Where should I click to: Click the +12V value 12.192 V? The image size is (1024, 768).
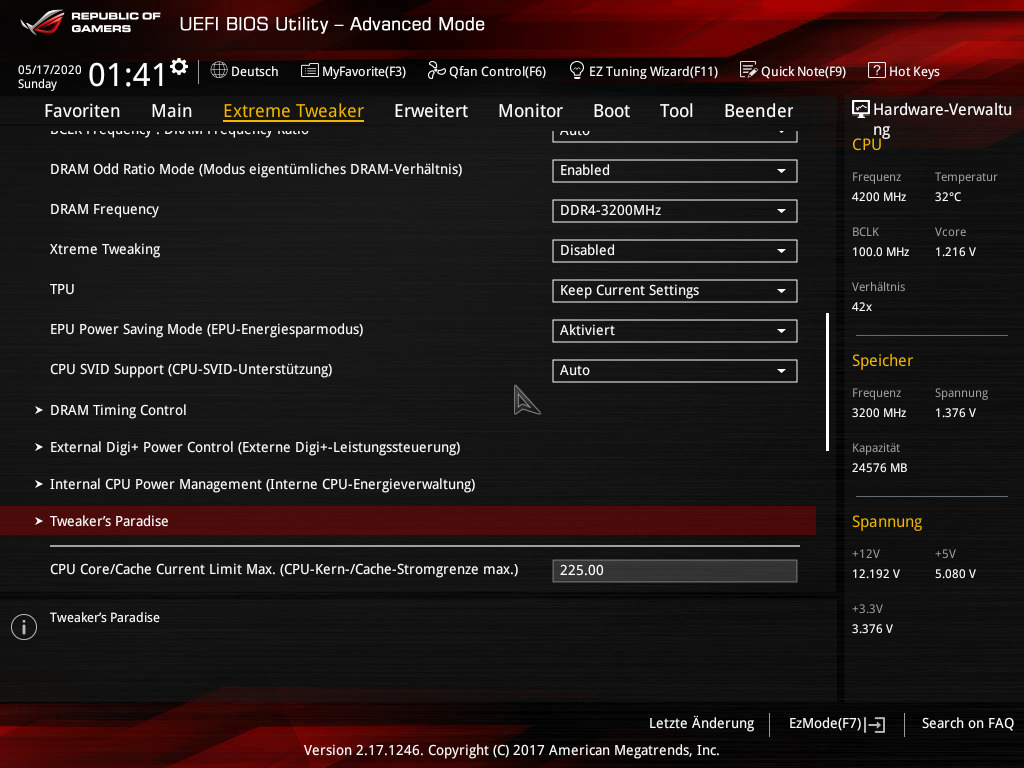(876, 573)
